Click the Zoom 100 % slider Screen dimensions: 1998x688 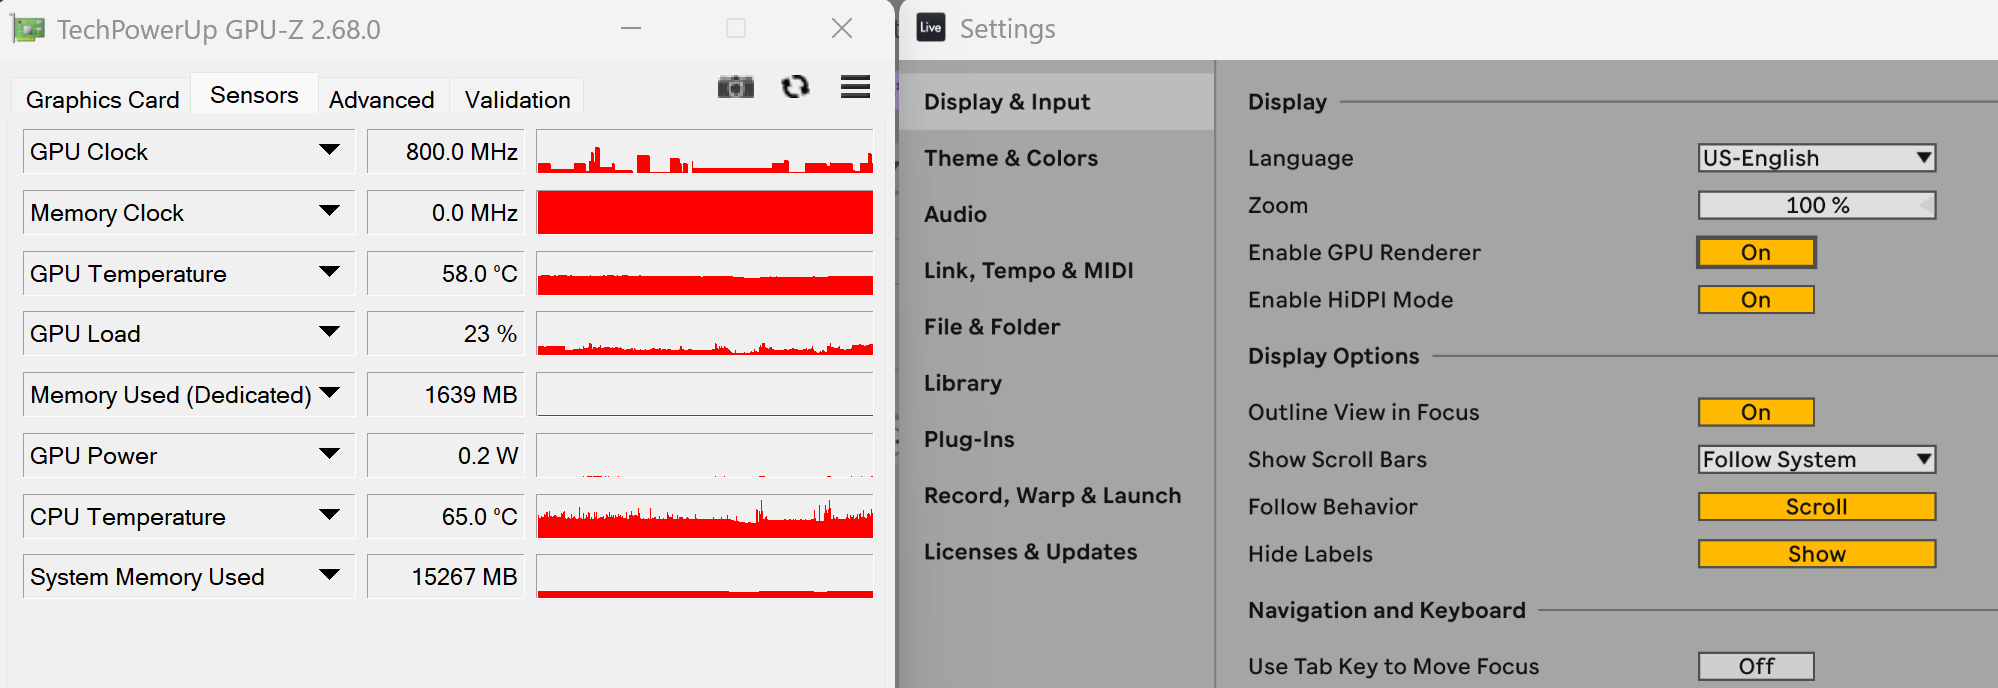[x=1816, y=206]
